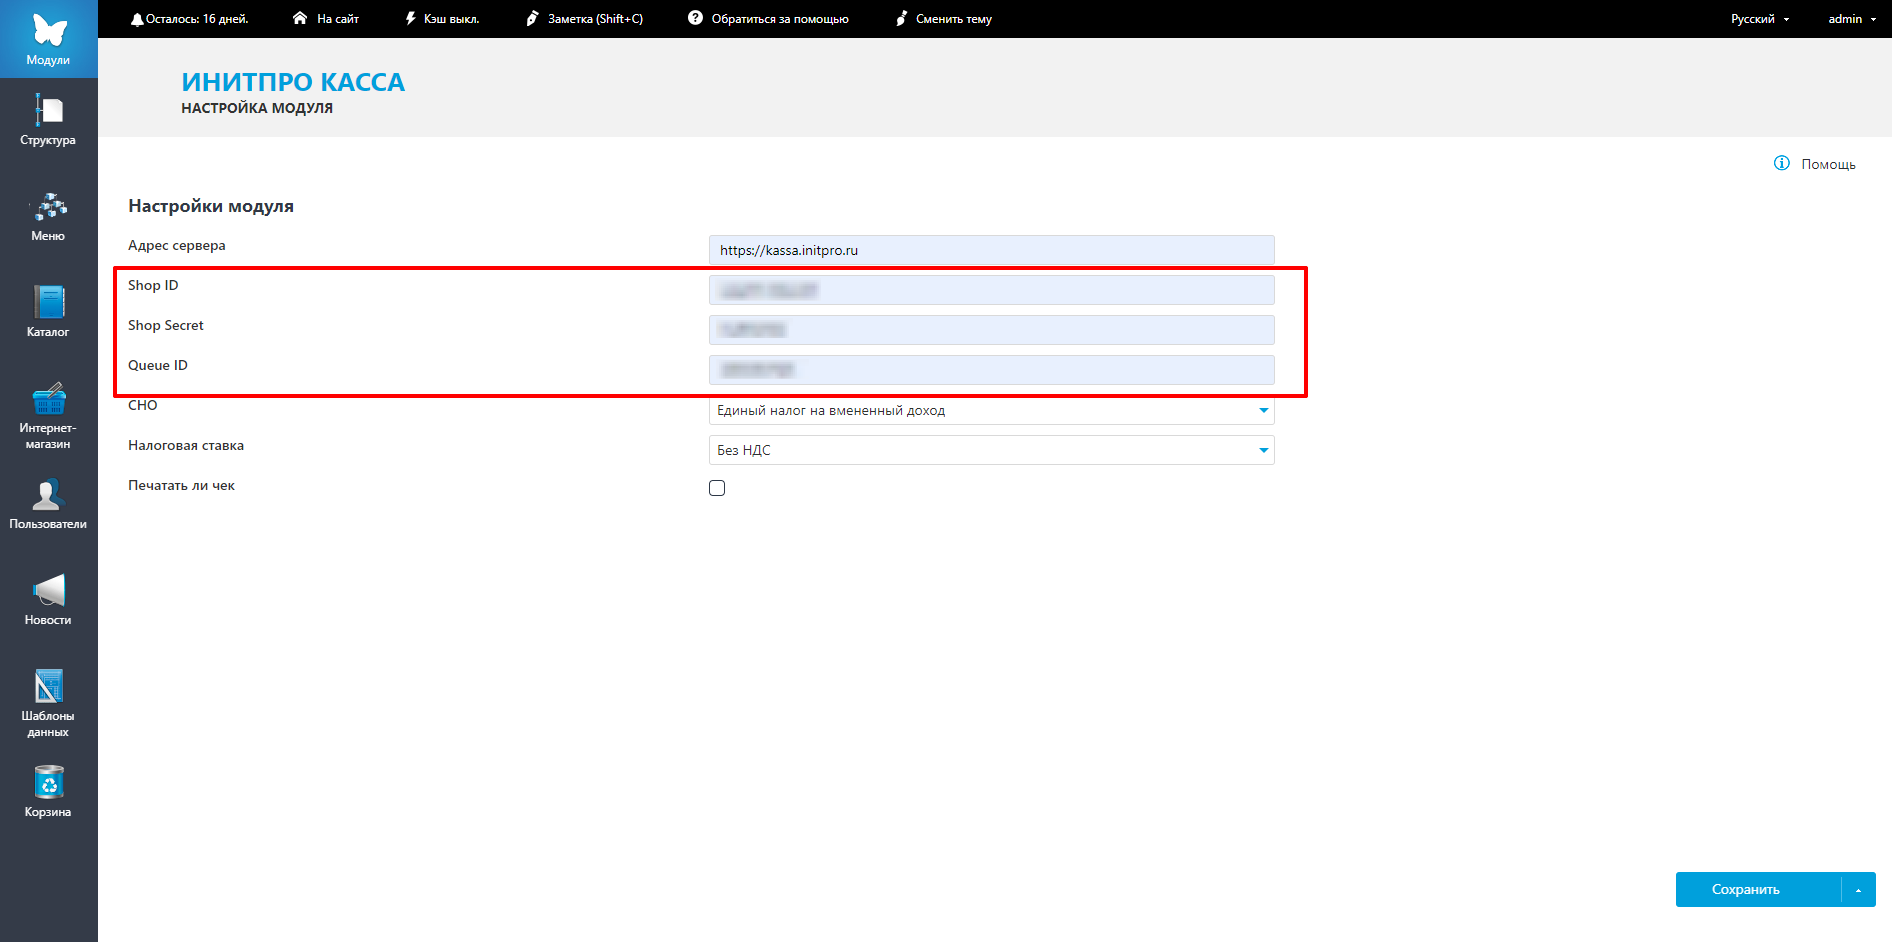Click the bell icon by Осталось 16 дней

[137, 19]
